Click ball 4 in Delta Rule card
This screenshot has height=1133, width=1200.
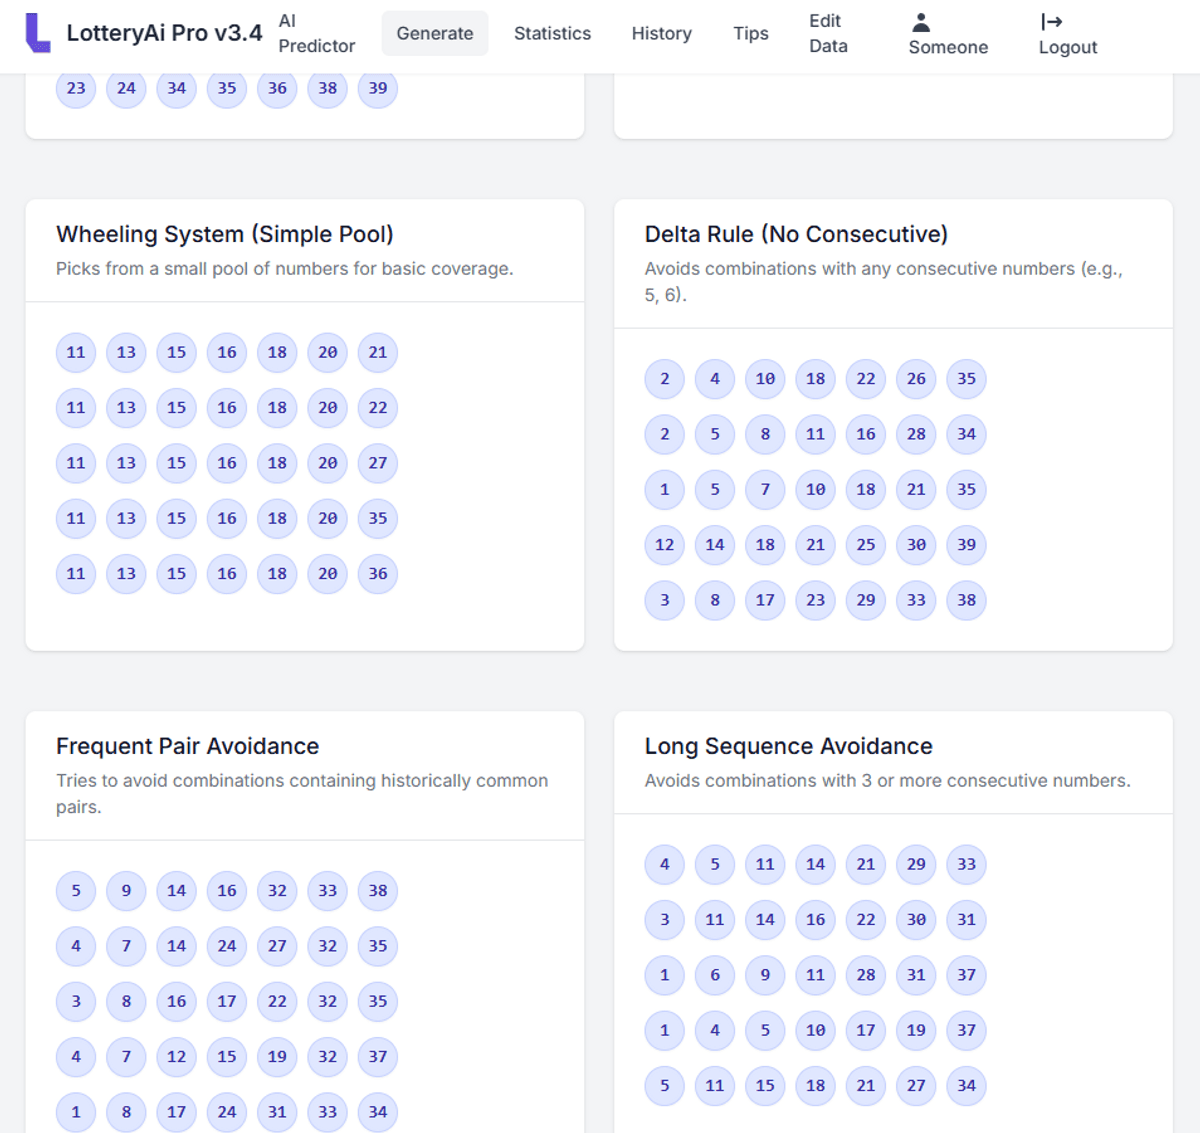tap(715, 379)
